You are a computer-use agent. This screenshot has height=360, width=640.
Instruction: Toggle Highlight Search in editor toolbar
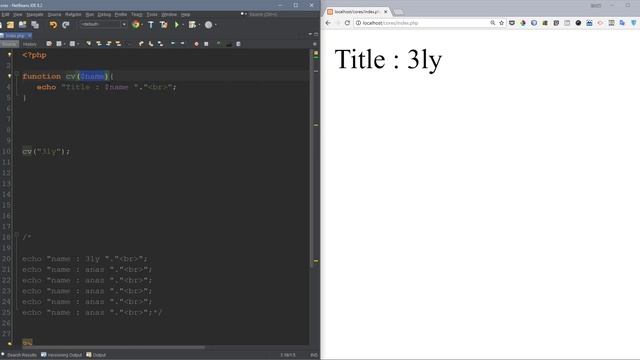click(x=118, y=44)
